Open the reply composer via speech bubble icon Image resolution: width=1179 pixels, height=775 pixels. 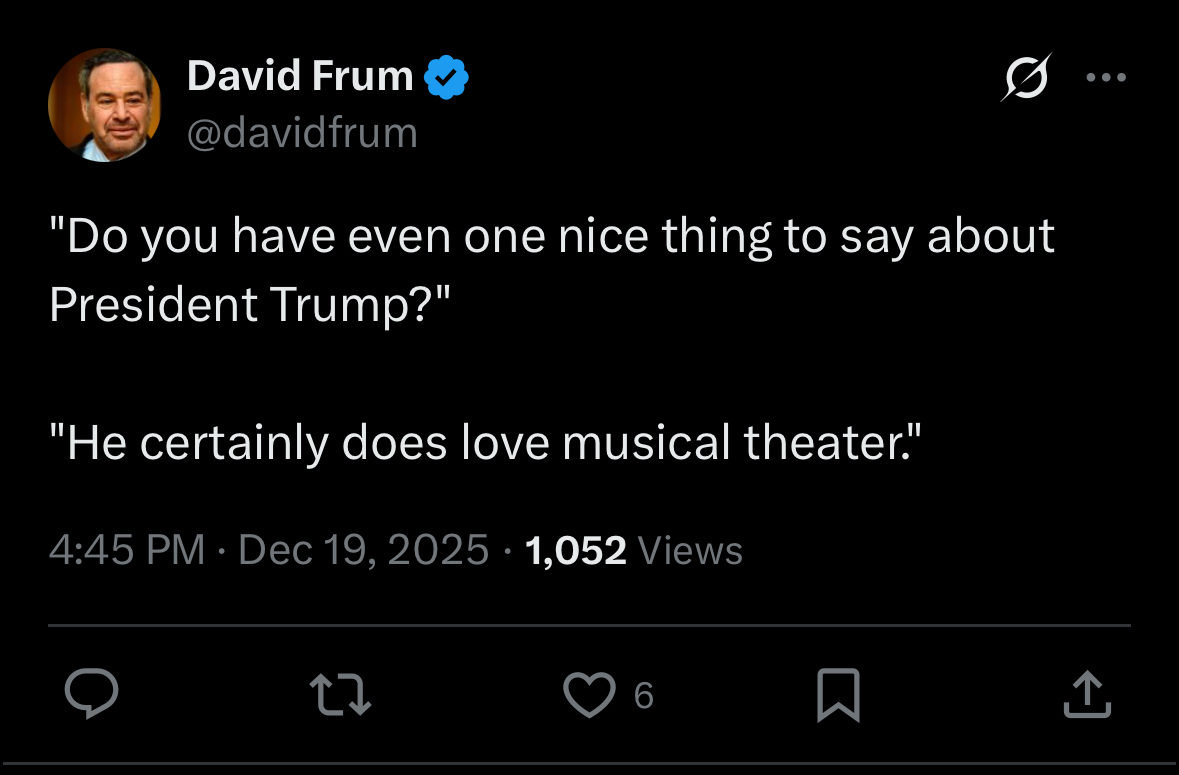coord(92,695)
